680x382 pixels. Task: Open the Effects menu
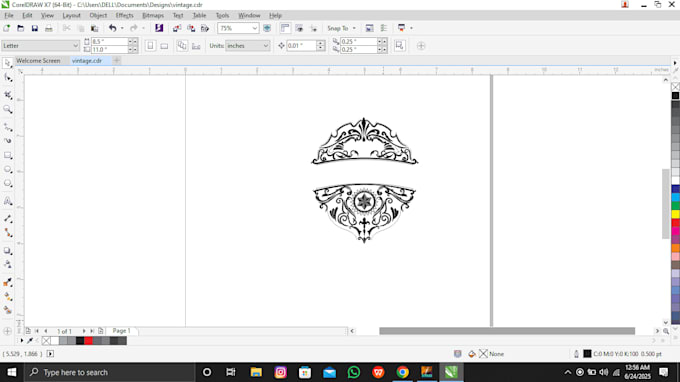point(124,15)
